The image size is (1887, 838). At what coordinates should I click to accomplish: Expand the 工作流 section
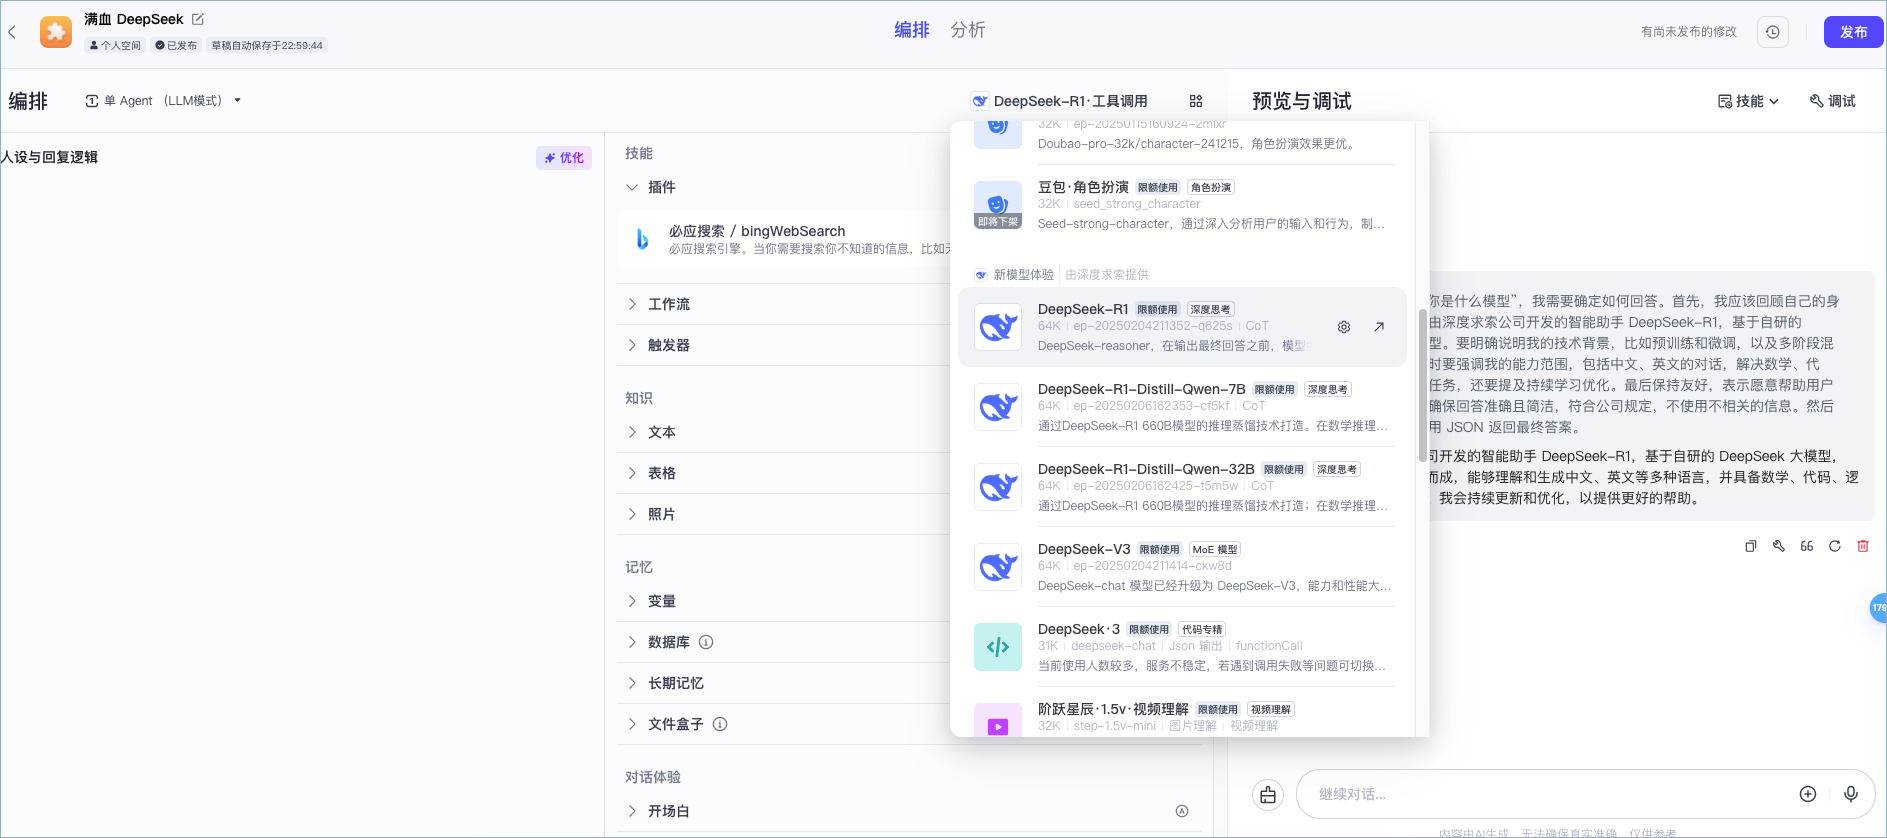tap(631, 304)
